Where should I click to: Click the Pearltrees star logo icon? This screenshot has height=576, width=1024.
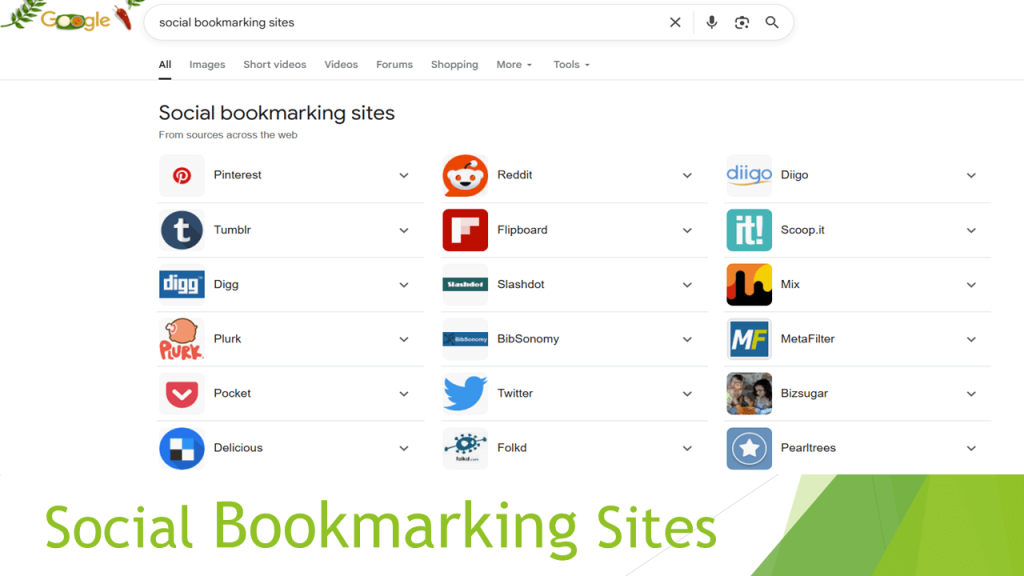click(x=749, y=448)
